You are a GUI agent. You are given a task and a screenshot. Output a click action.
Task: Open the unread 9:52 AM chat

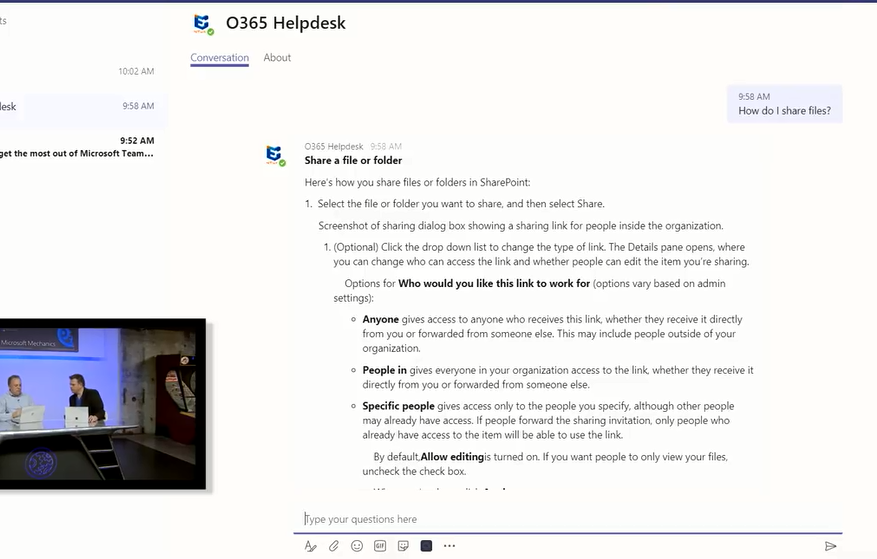[x=80, y=147]
